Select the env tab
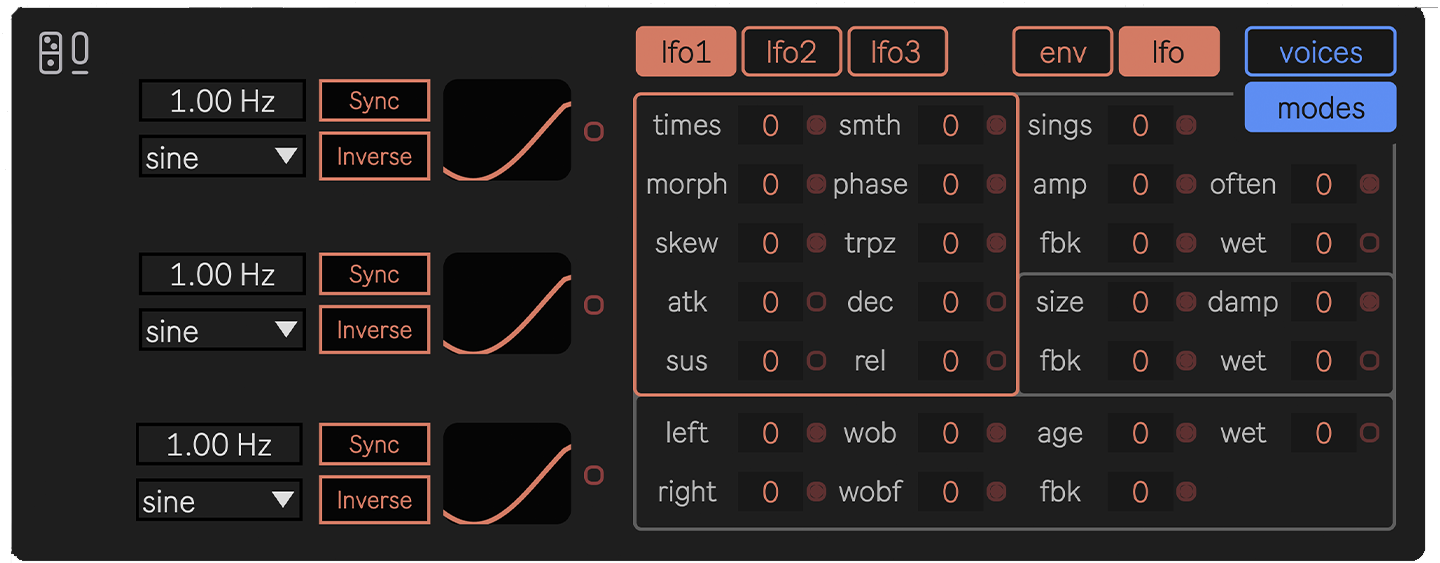Screen dimensions: 1440x563 point(1062,52)
